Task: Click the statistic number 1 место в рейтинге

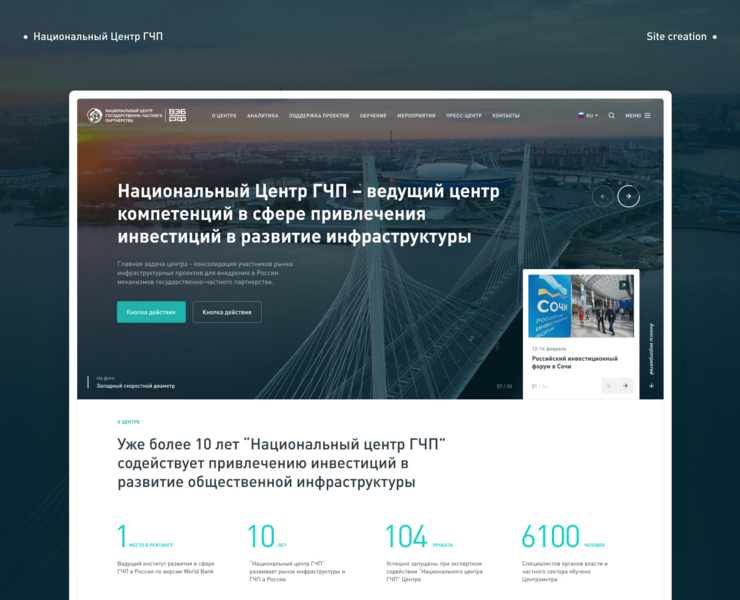Action: coord(145,537)
